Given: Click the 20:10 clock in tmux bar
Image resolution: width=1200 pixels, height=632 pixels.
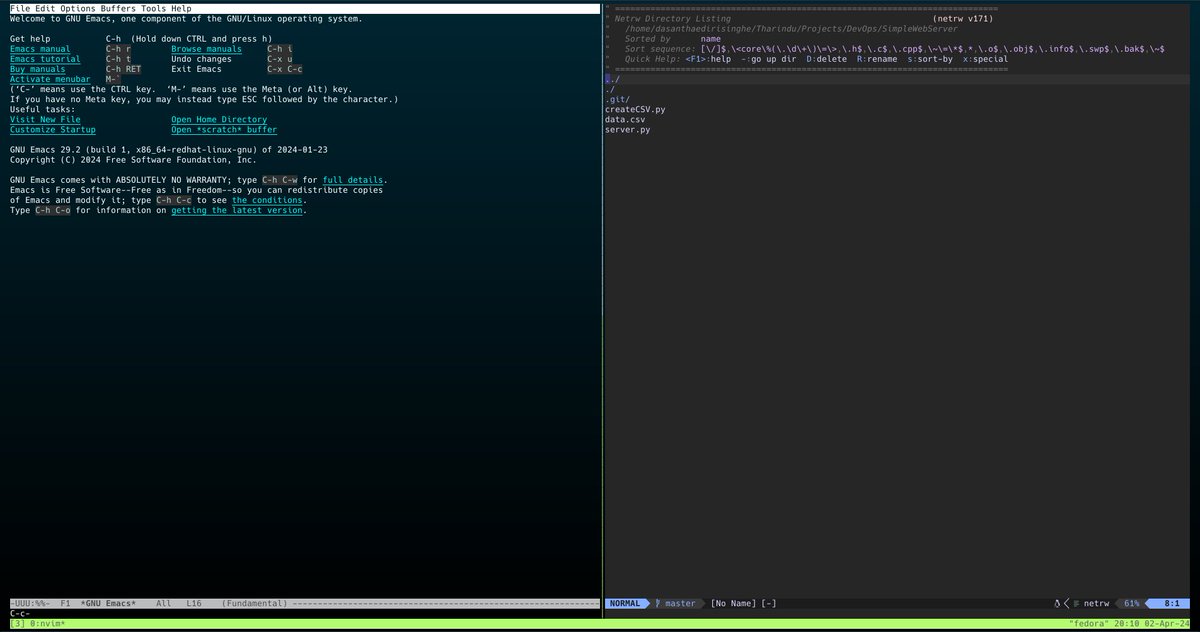Looking at the screenshot, I should click(x=1128, y=623).
